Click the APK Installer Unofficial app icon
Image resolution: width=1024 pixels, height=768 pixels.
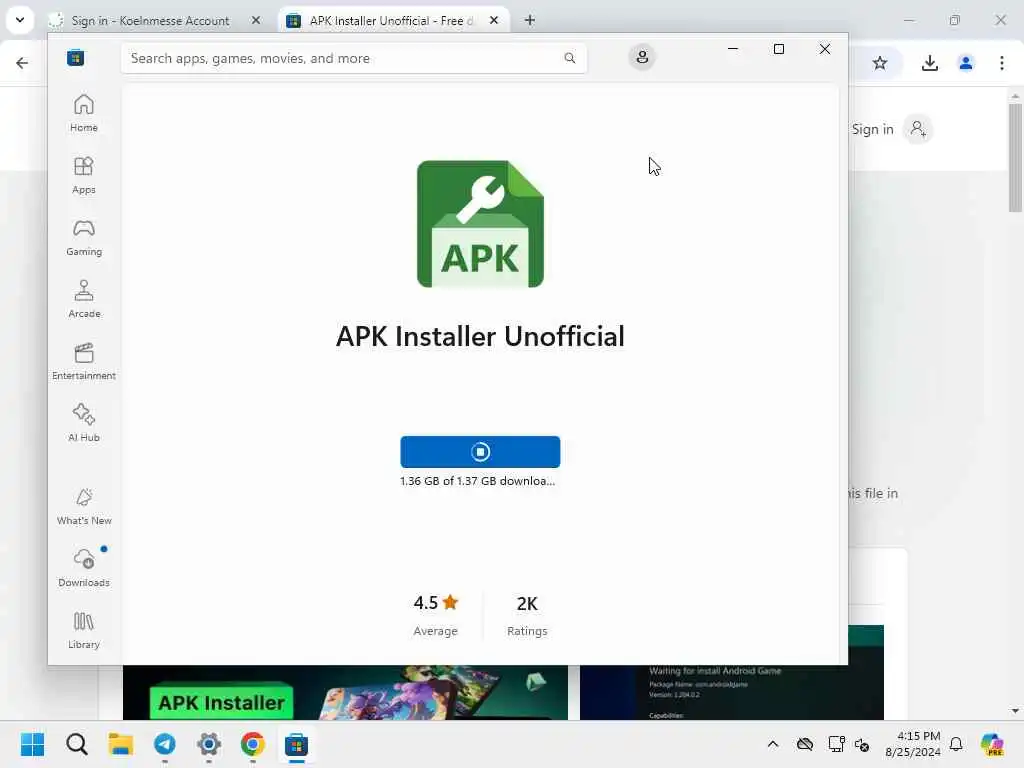[480, 224]
